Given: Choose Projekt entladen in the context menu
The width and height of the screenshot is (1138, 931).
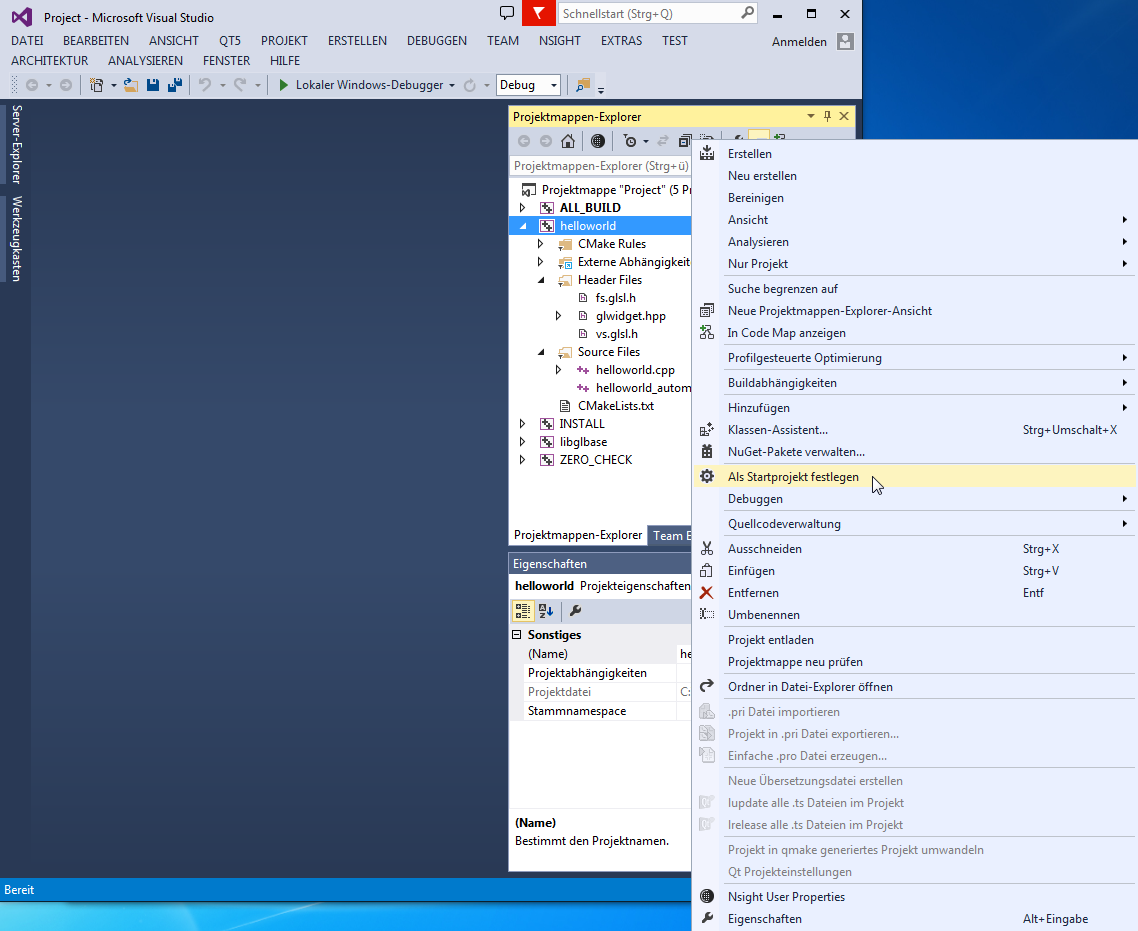Looking at the screenshot, I should 914,639.
